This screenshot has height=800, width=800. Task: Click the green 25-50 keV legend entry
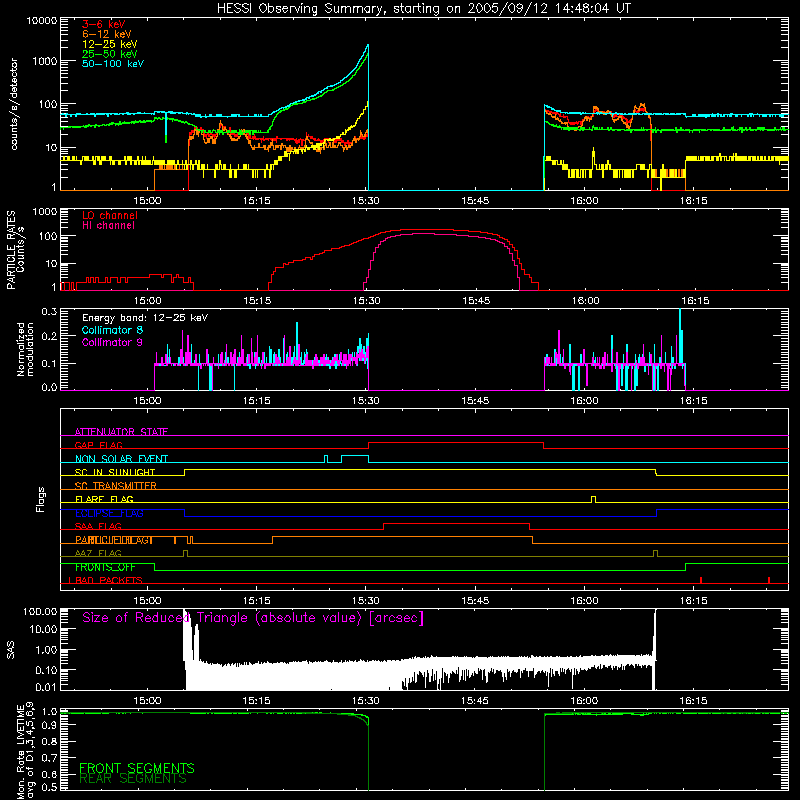pyautogui.click(x=109, y=54)
